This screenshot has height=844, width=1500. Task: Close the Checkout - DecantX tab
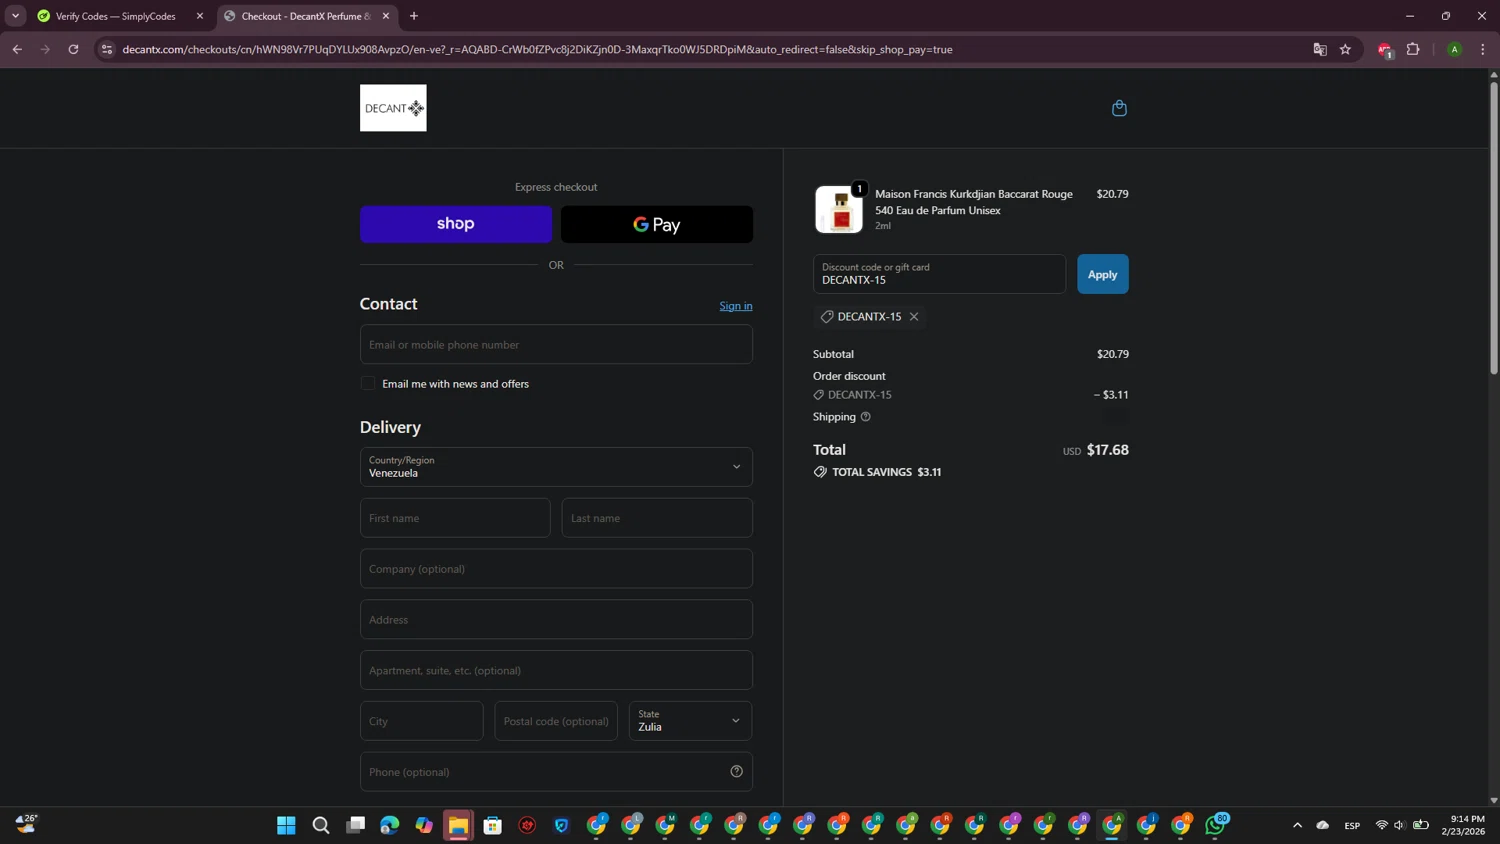pos(386,16)
